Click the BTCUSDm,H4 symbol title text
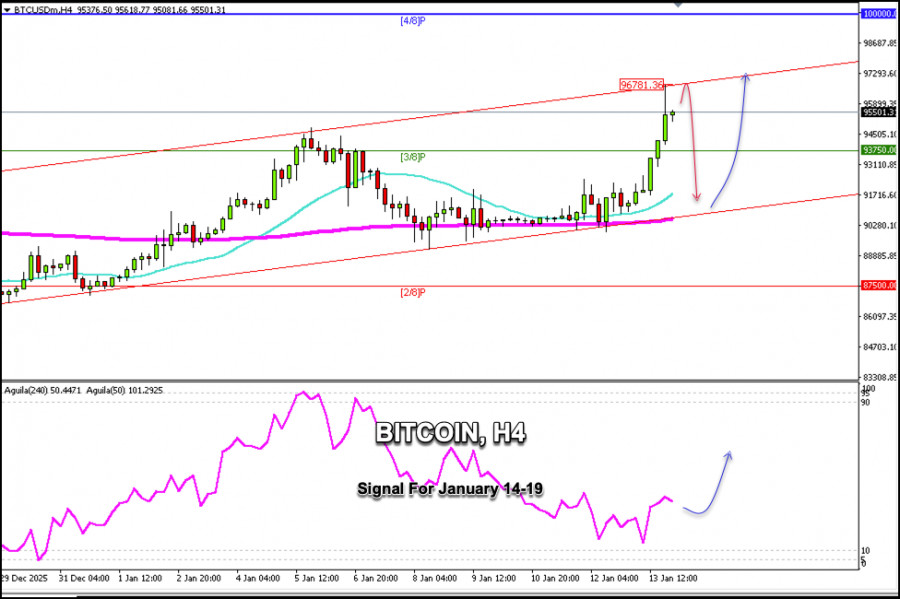Viewport: 900px width, 599px height. tap(43, 10)
